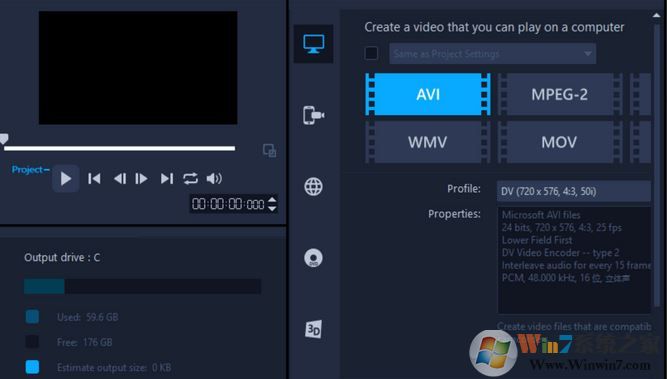This screenshot has height=379, width=667.
Task: Open the Profile DV 720 x 576 dropdown
Action: pyautogui.click(x=573, y=191)
